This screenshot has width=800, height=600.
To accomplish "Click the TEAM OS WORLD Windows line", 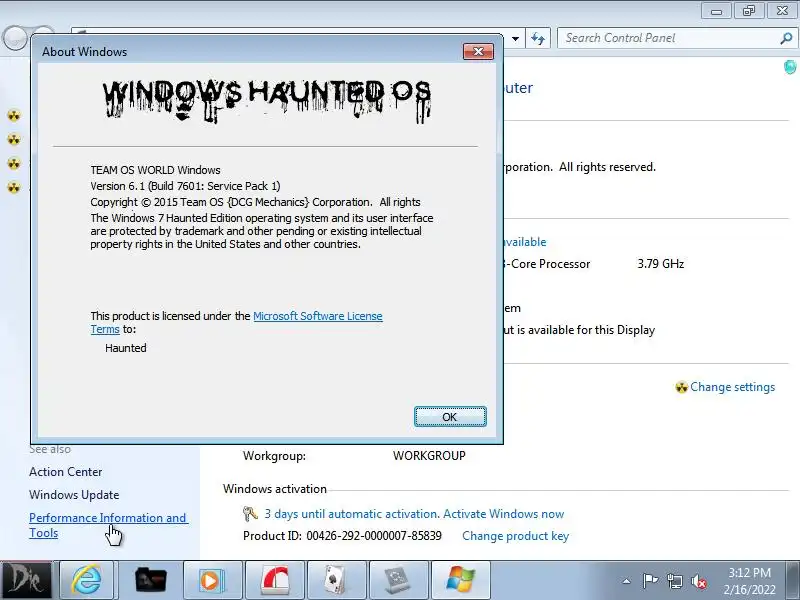I will (x=155, y=170).
